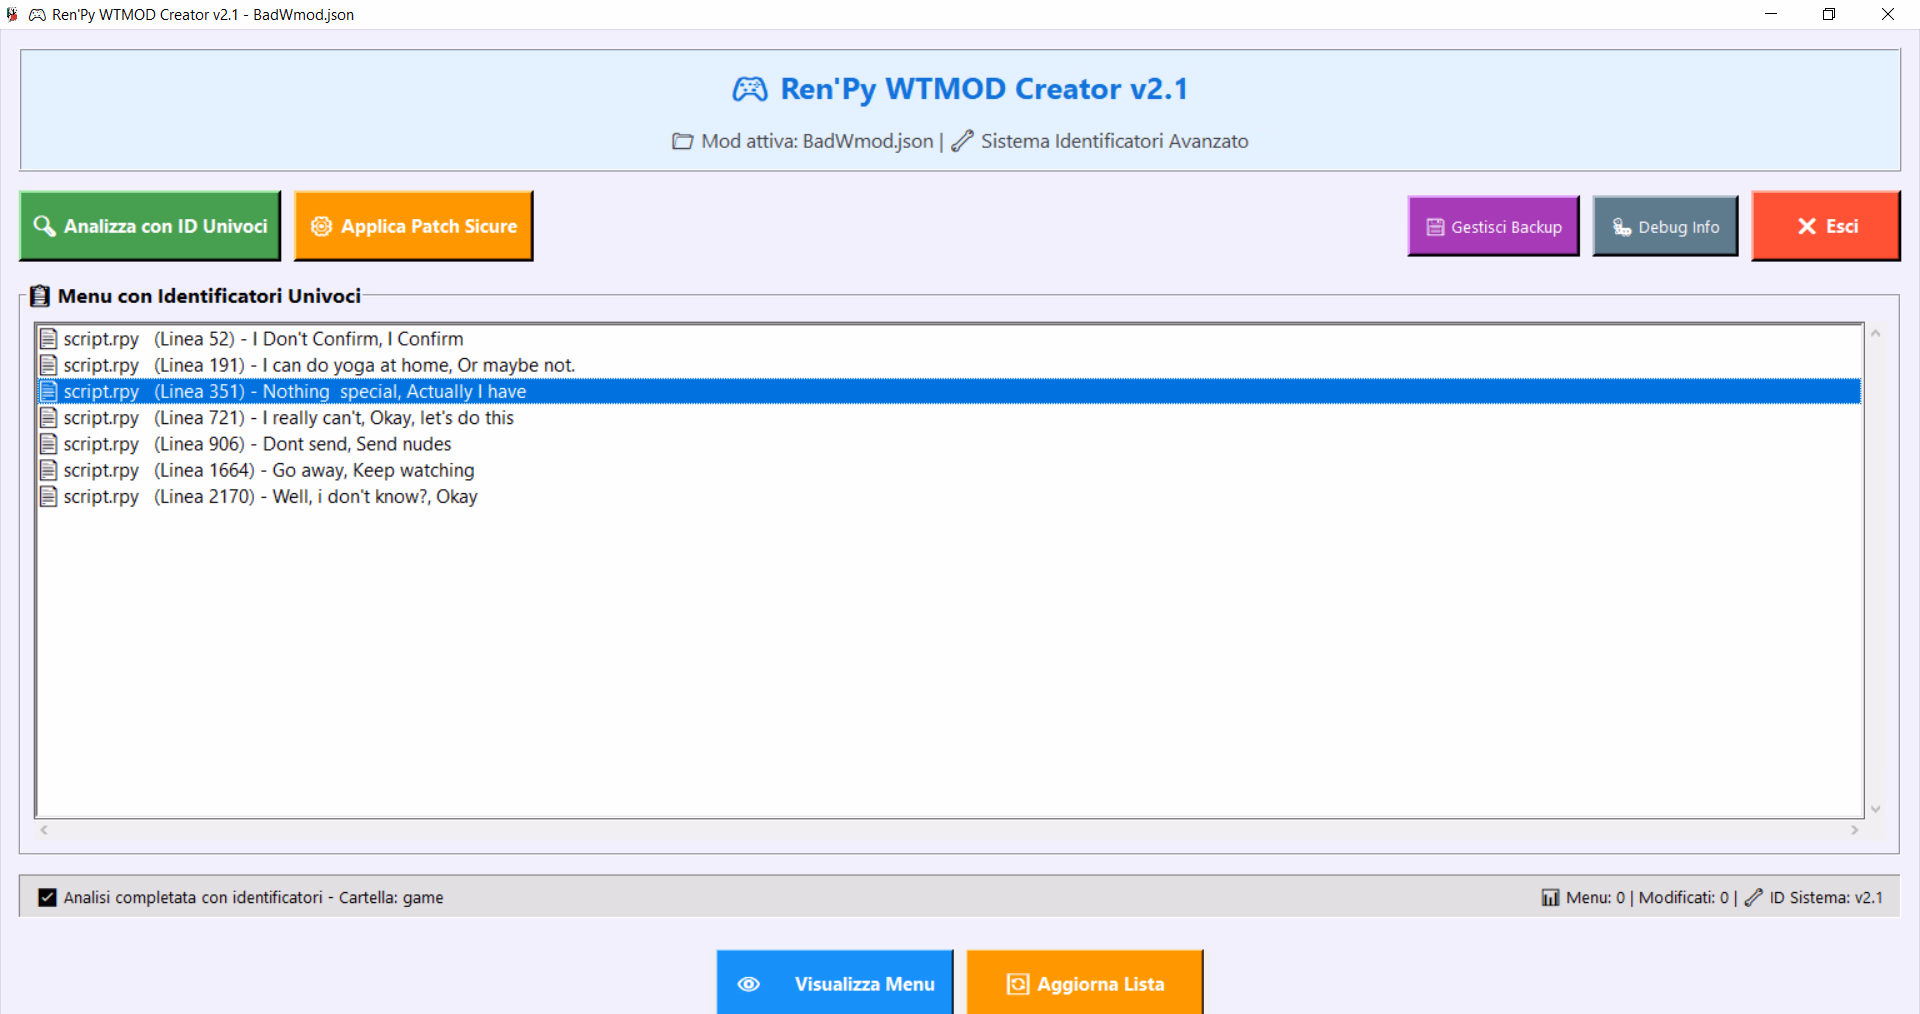Click the list's scroll up arrow
This screenshot has width=1920, height=1014.
pos(1875,334)
